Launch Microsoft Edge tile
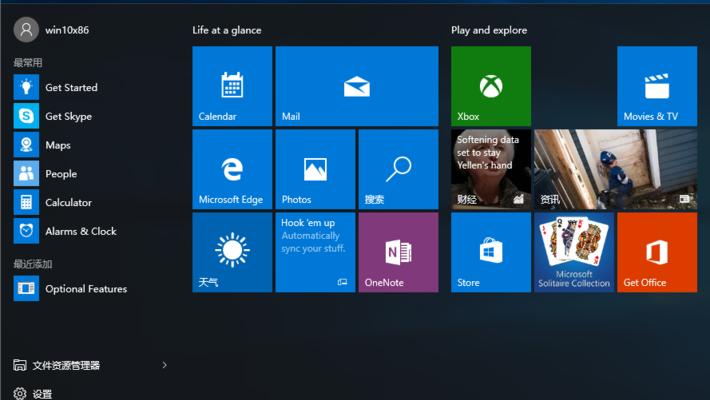 tap(232, 169)
